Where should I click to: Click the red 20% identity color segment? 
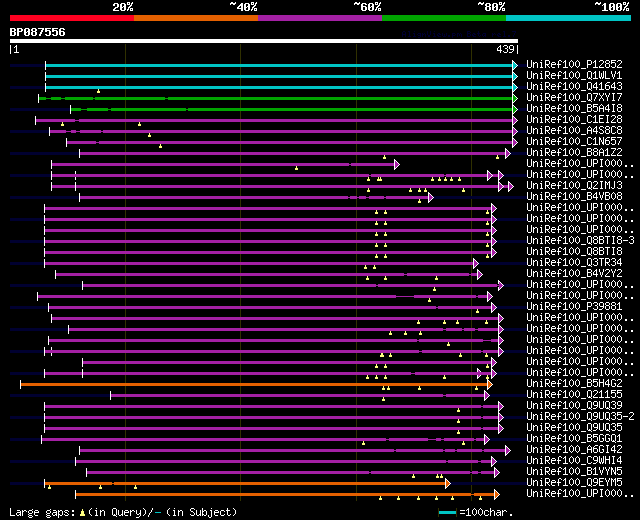(72, 18)
